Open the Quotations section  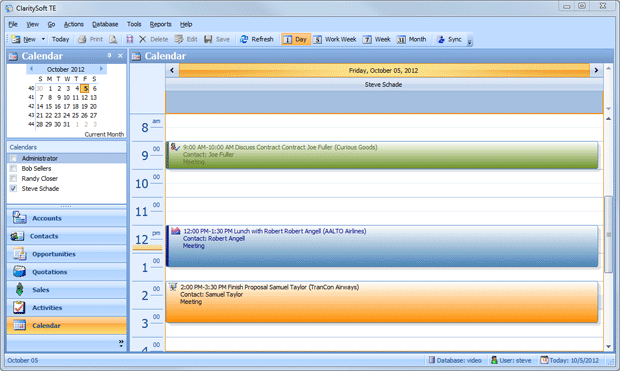[x=66, y=272]
